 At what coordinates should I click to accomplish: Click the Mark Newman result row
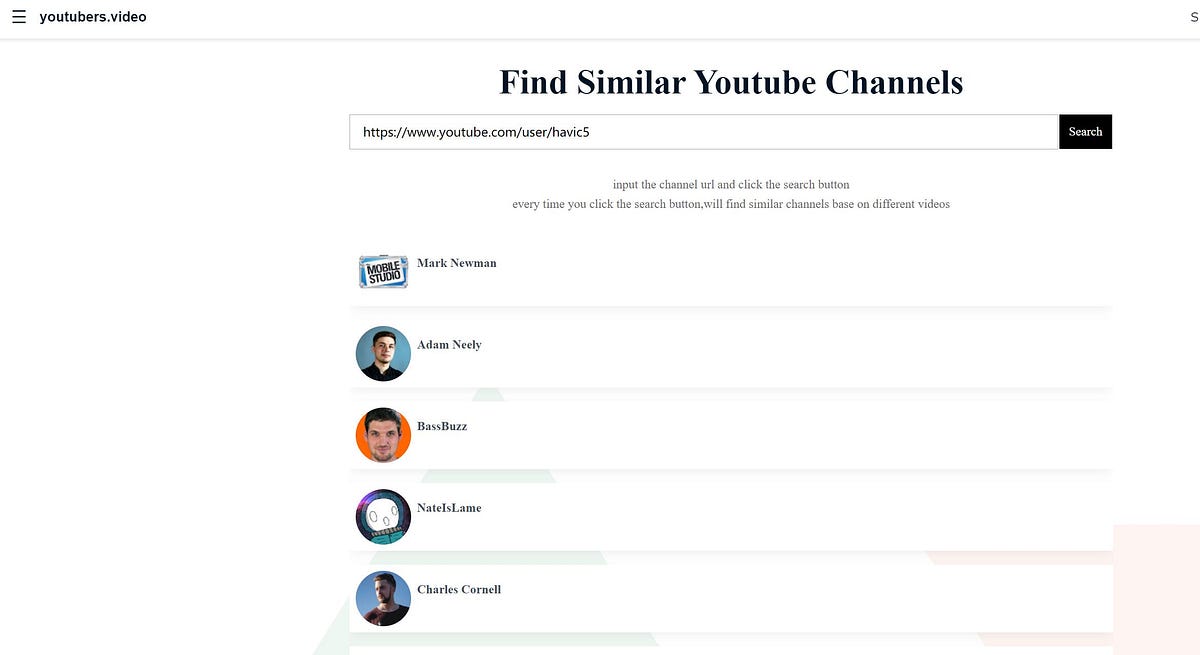pyautogui.click(x=730, y=271)
